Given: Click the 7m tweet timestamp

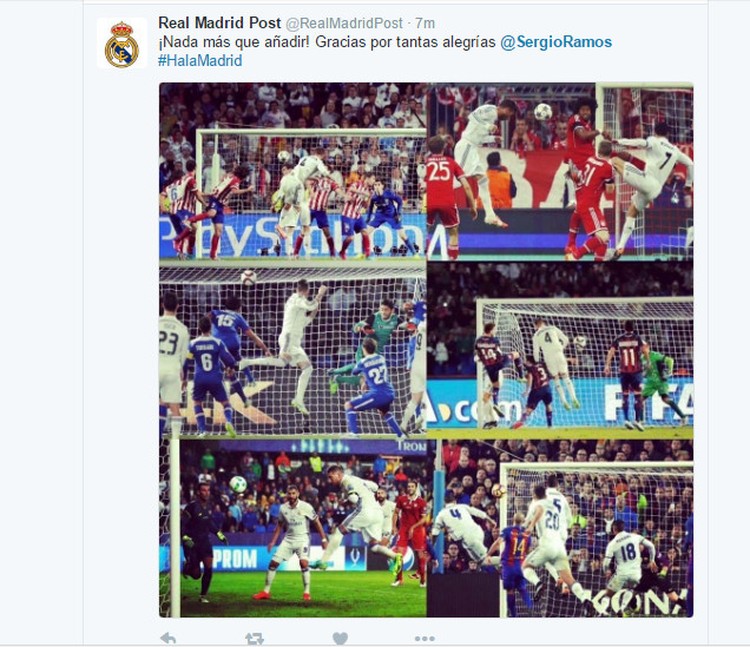Looking at the screenshot, I should [x=425, y=23].
